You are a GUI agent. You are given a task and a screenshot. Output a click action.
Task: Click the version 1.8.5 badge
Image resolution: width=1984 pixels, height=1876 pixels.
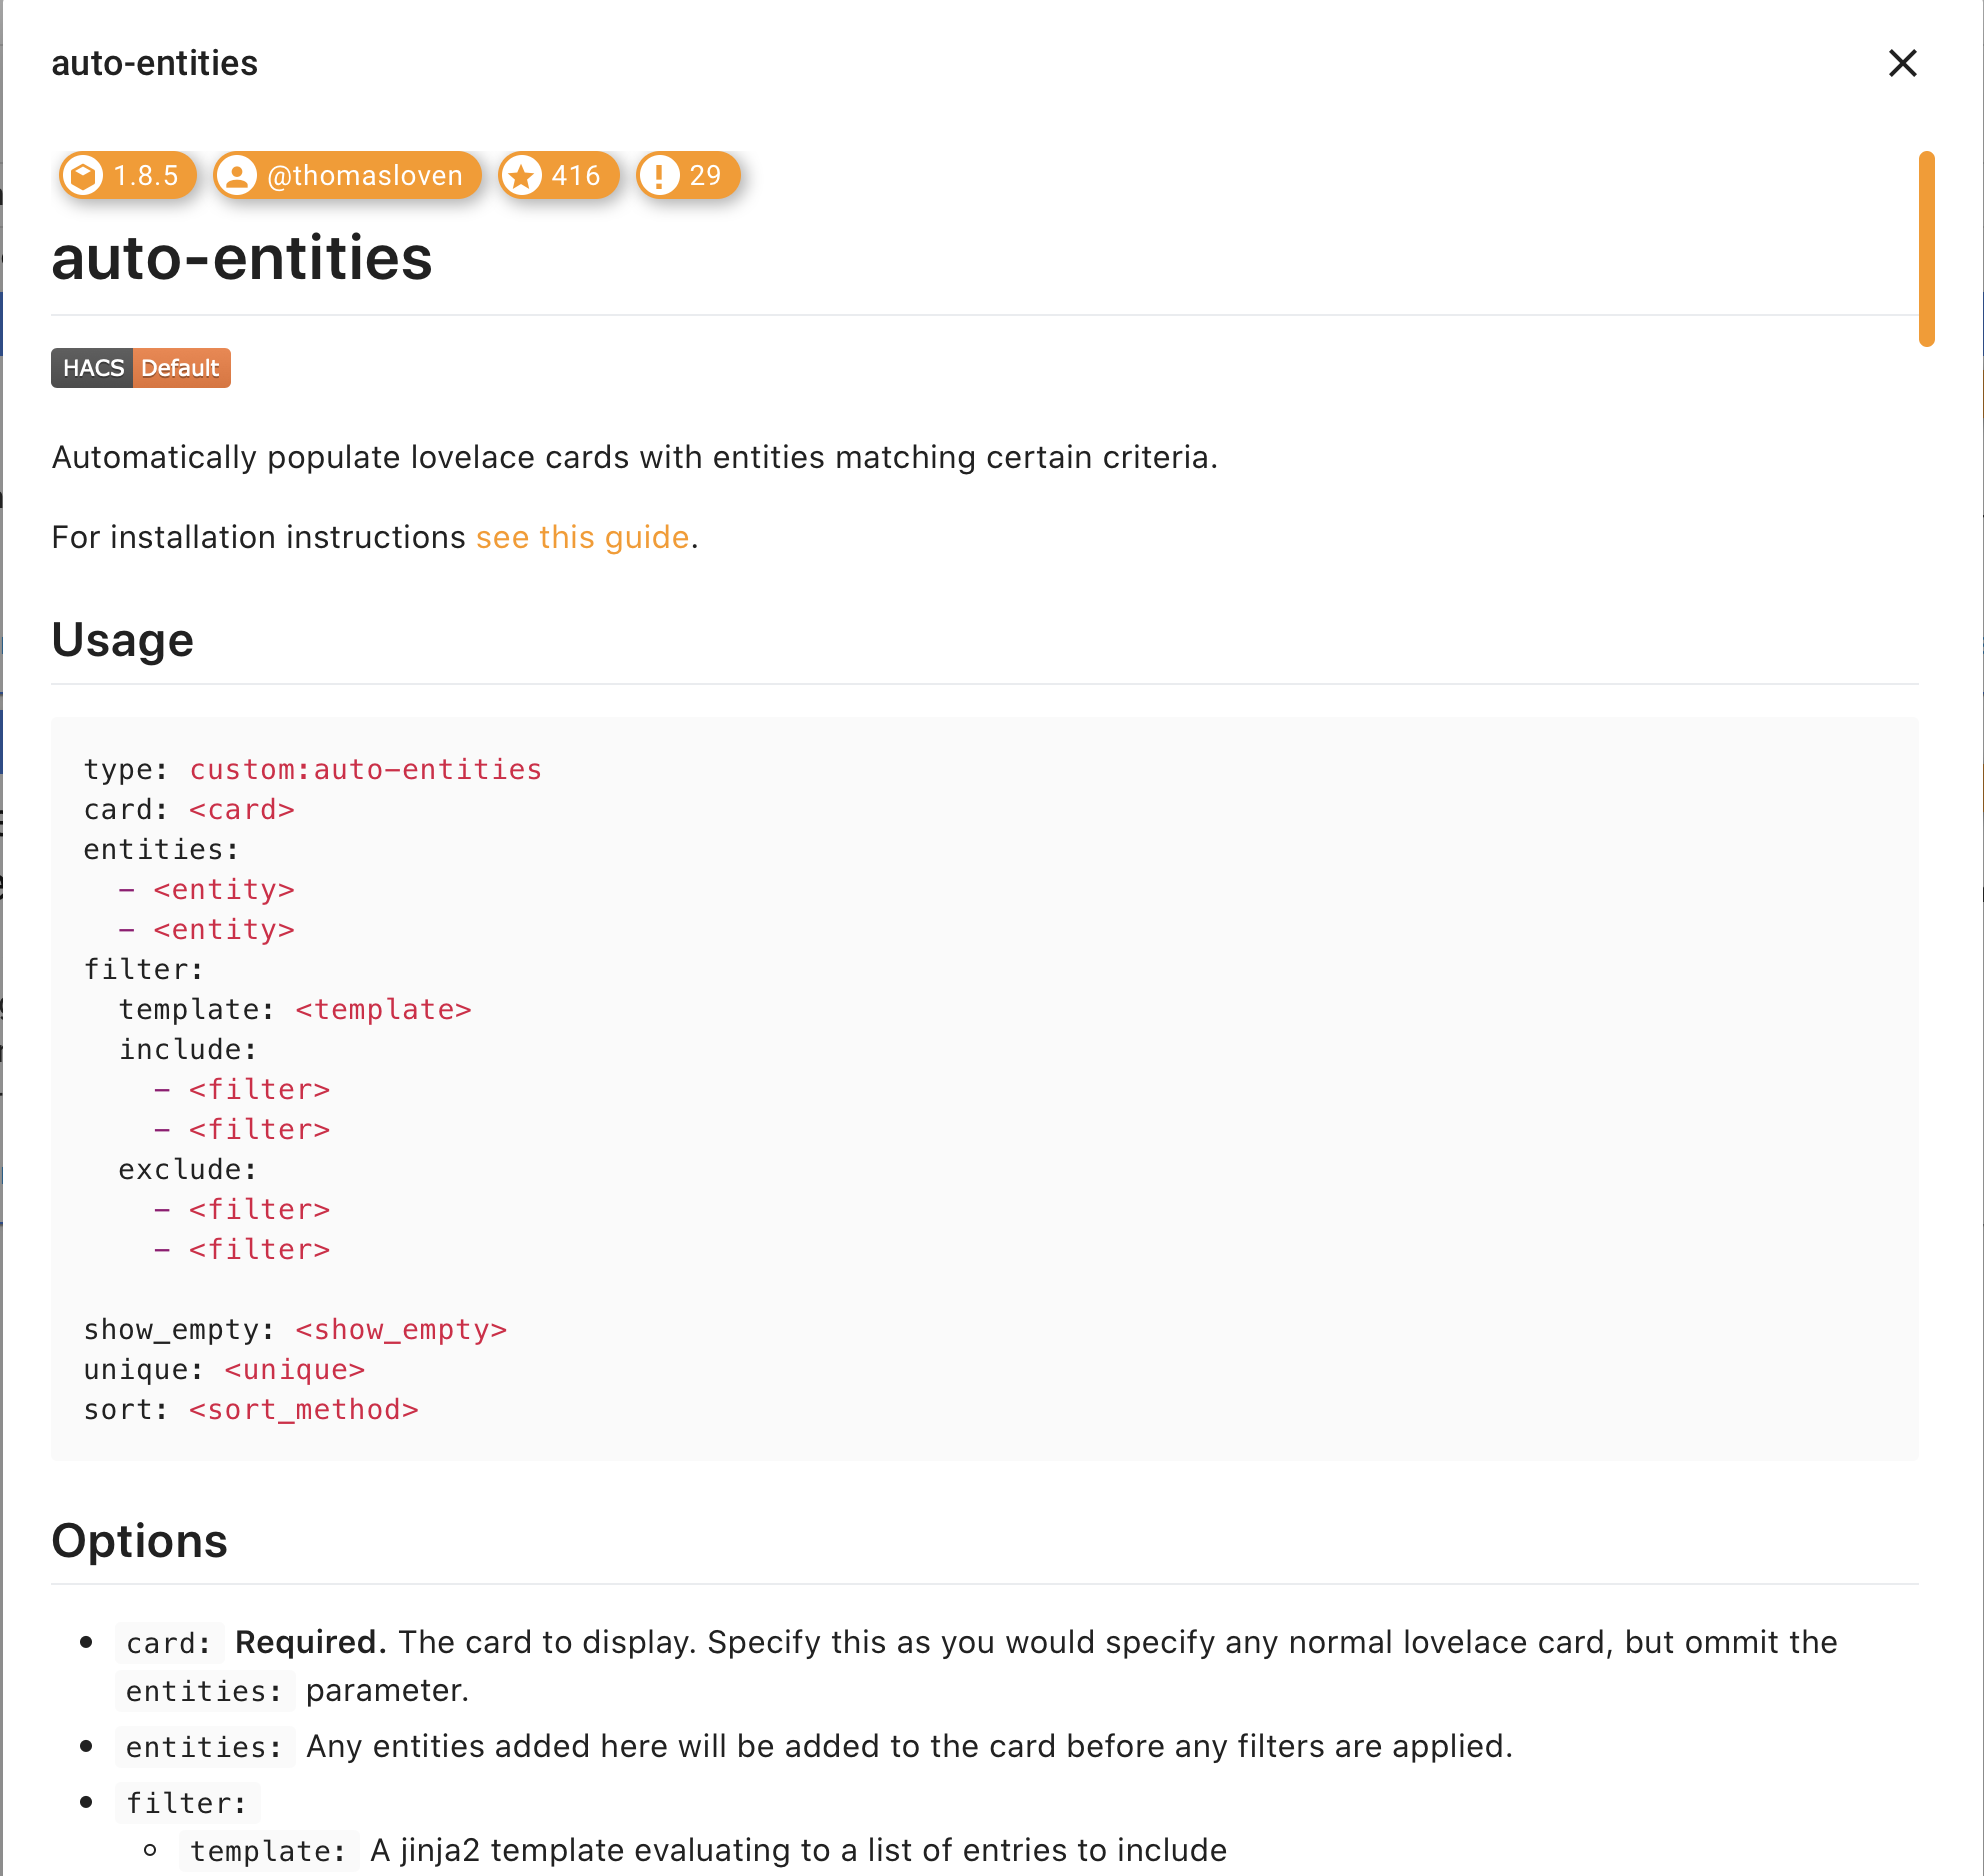tap(128, 175)
